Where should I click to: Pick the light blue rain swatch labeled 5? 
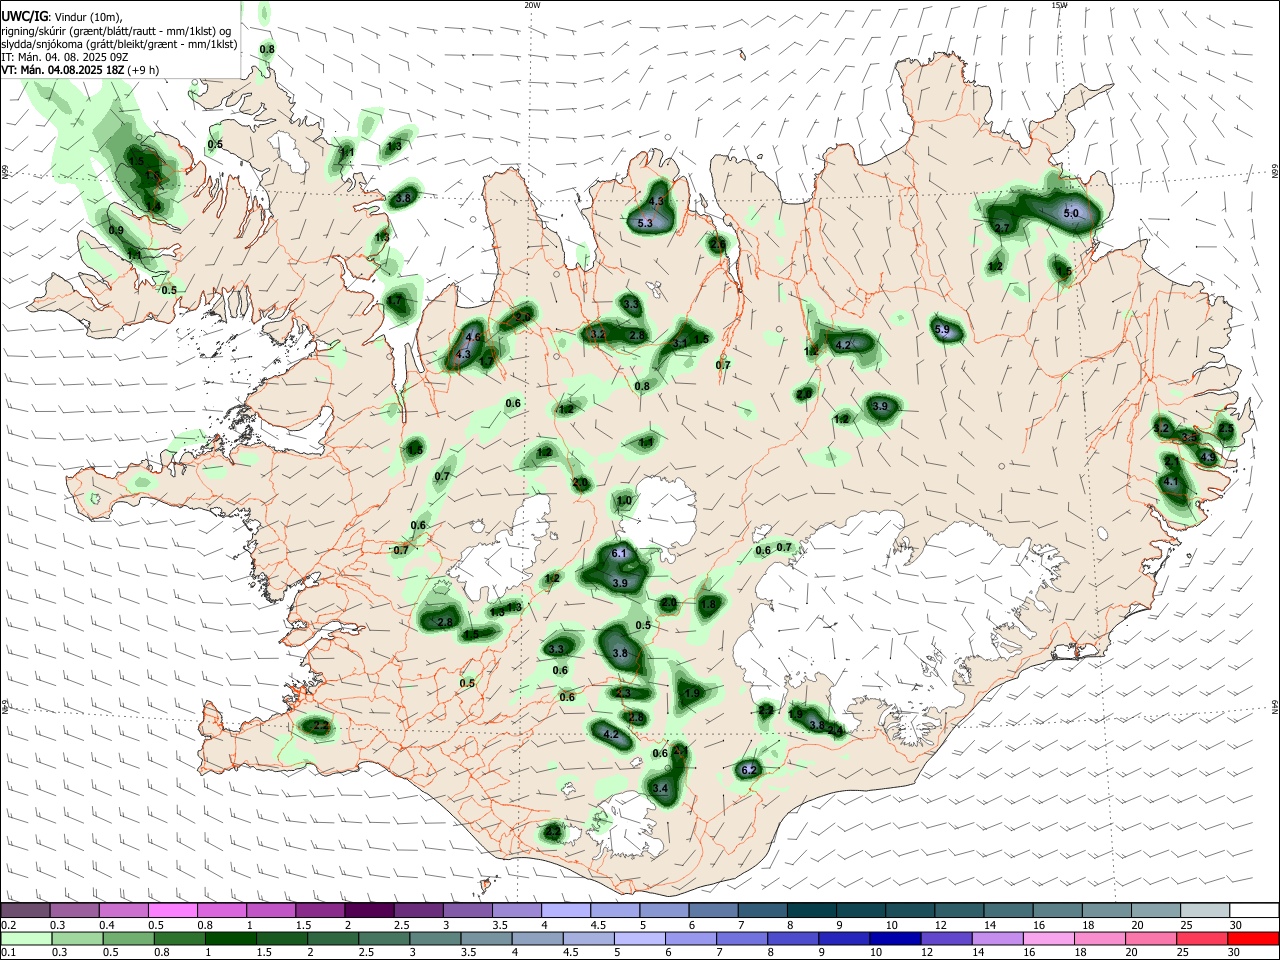pos(638,938)
